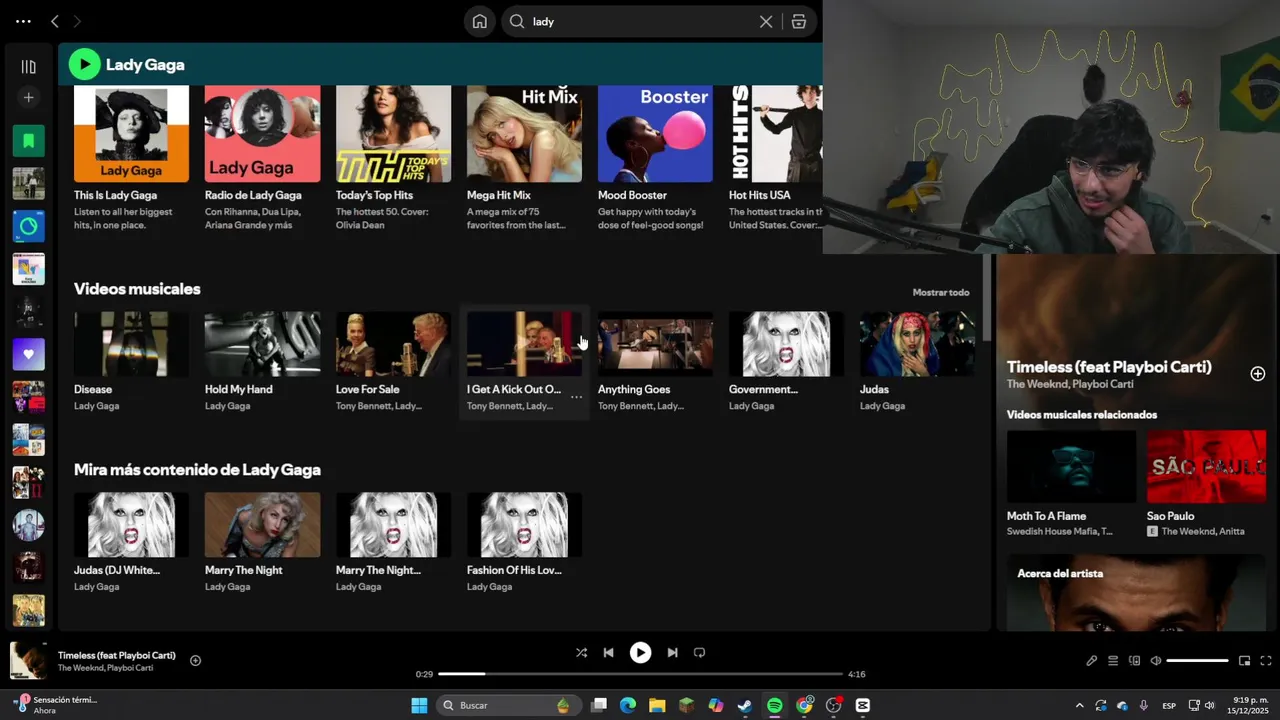Open the green bookmark Your Episodes item
This screenshot has width=1280, height=720.
pos(28,141)
